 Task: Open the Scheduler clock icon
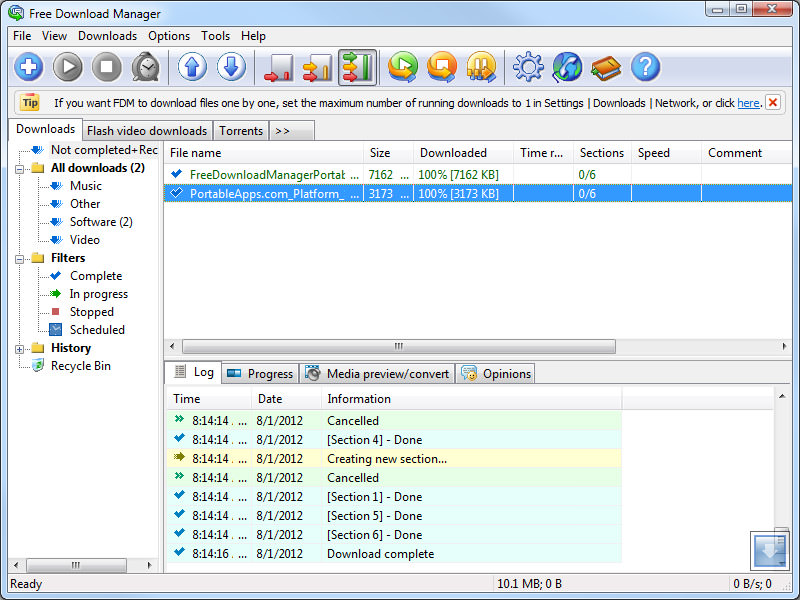coord(146,67)
